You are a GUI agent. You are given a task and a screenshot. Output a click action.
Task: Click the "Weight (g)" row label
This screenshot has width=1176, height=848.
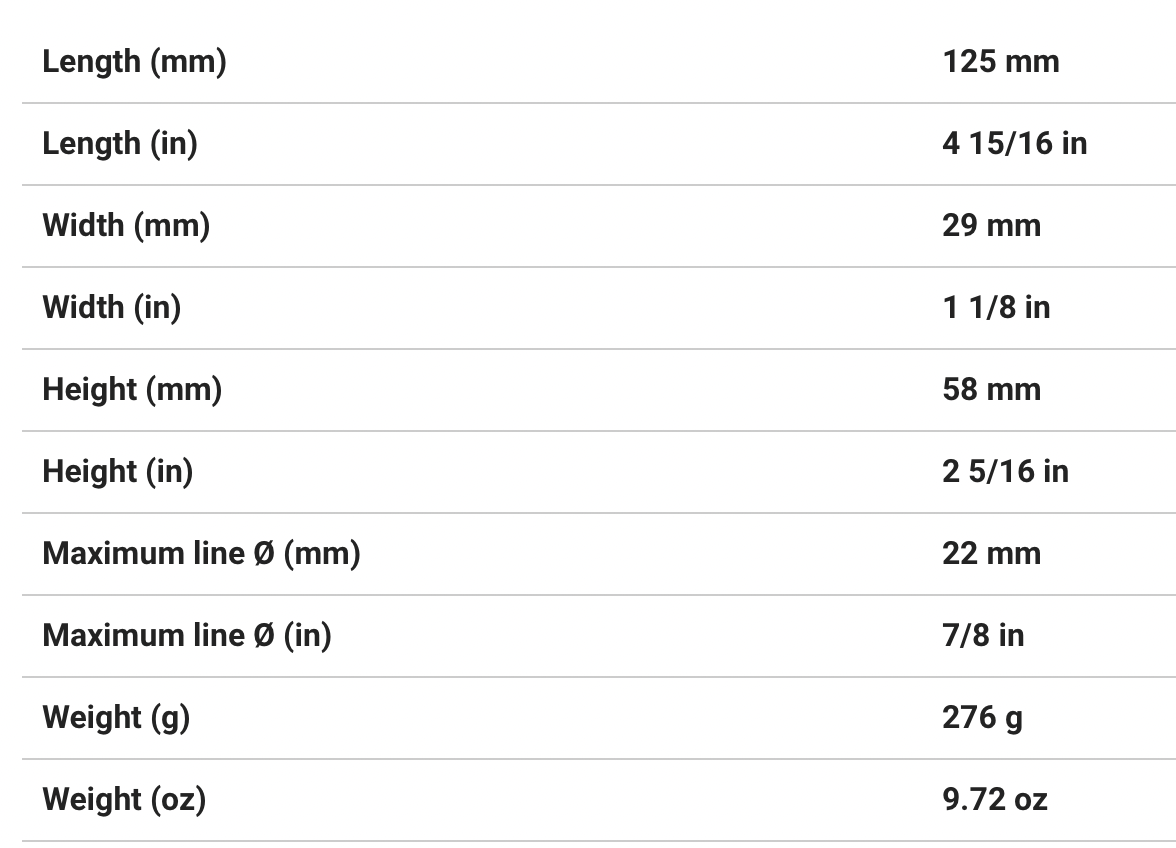[116, 718]
